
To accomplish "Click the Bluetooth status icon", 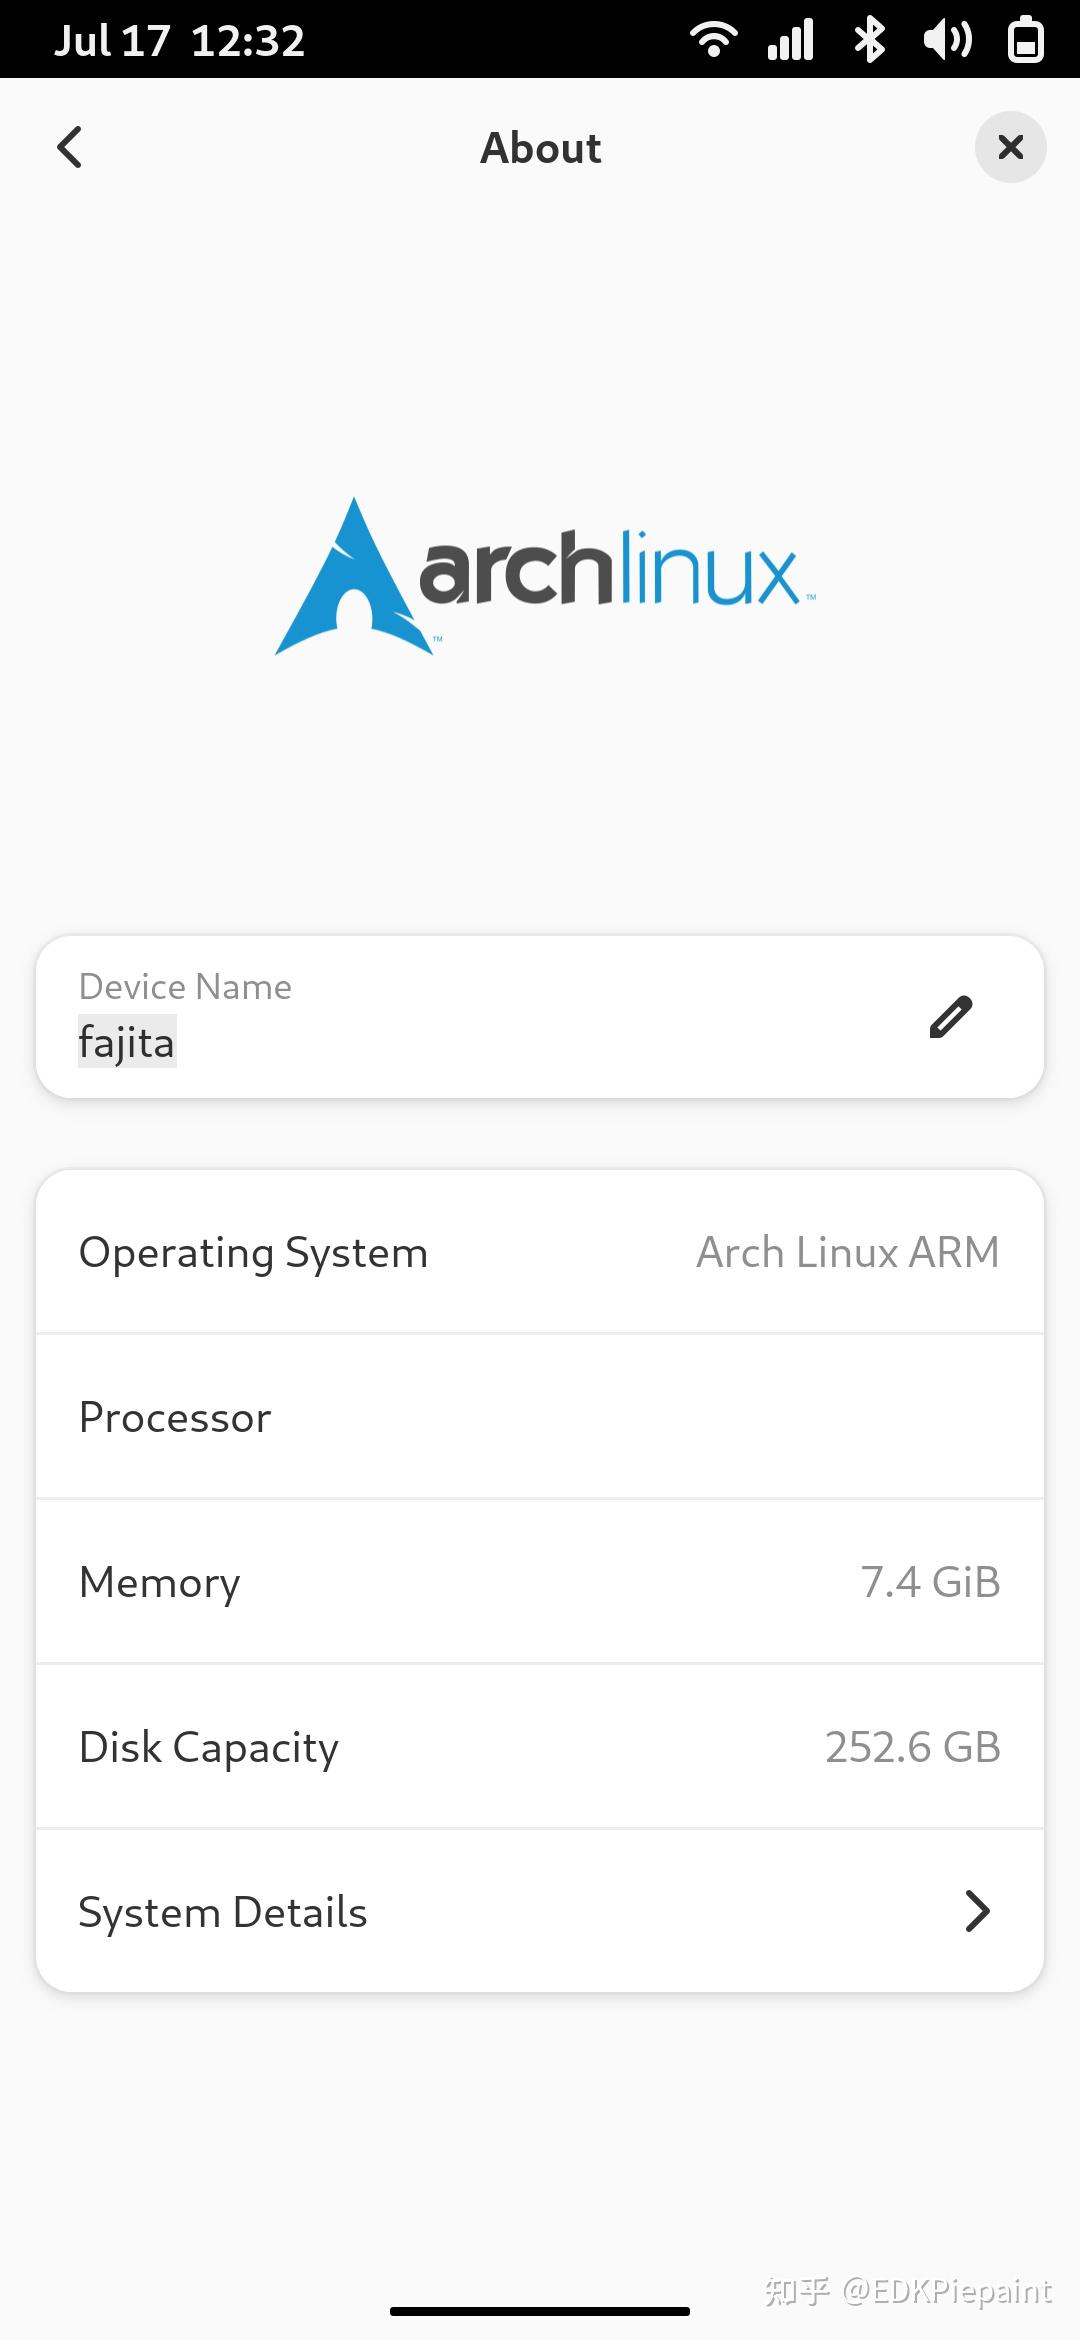I will tap(869, 40).
